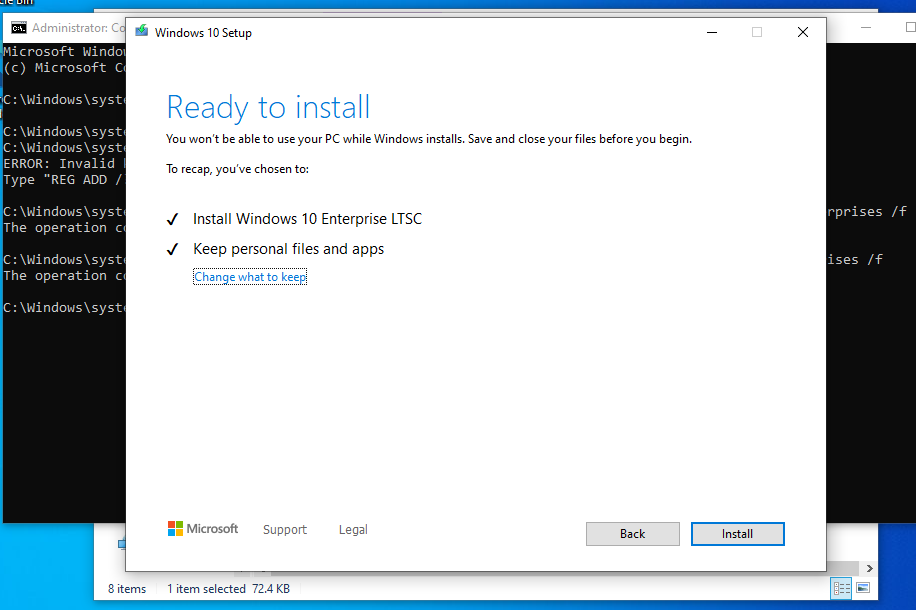Switch File Explorer to large icons view
The image size is (916, 610).
click(863, 588)
